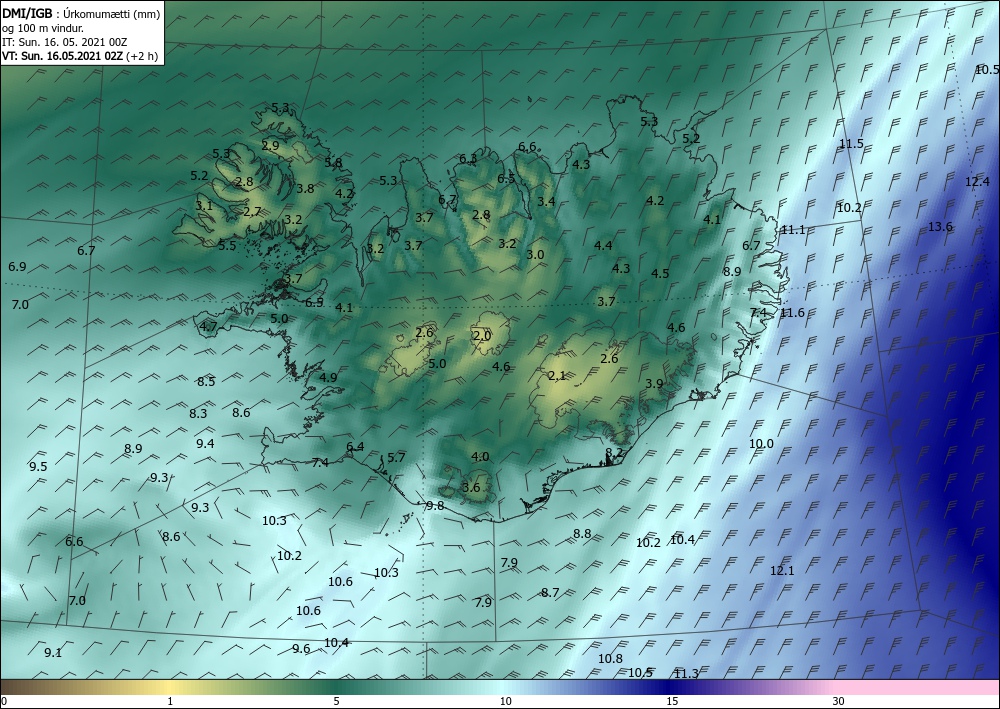This screenshot has width=1000, height=709.
Task: Click the '5.5' value in the Westfjords
Action: pos(227,245)
